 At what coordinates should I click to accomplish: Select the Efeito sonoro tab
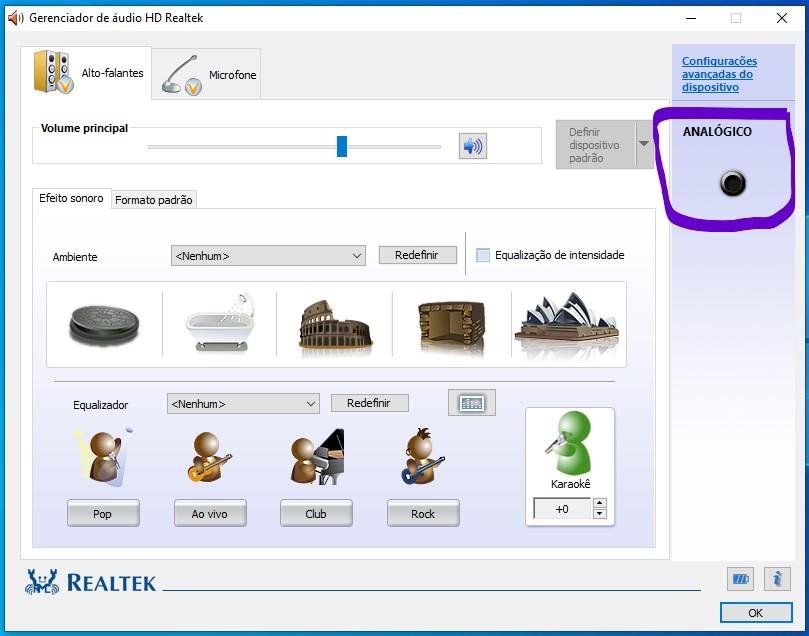click(x=71, y=198)
